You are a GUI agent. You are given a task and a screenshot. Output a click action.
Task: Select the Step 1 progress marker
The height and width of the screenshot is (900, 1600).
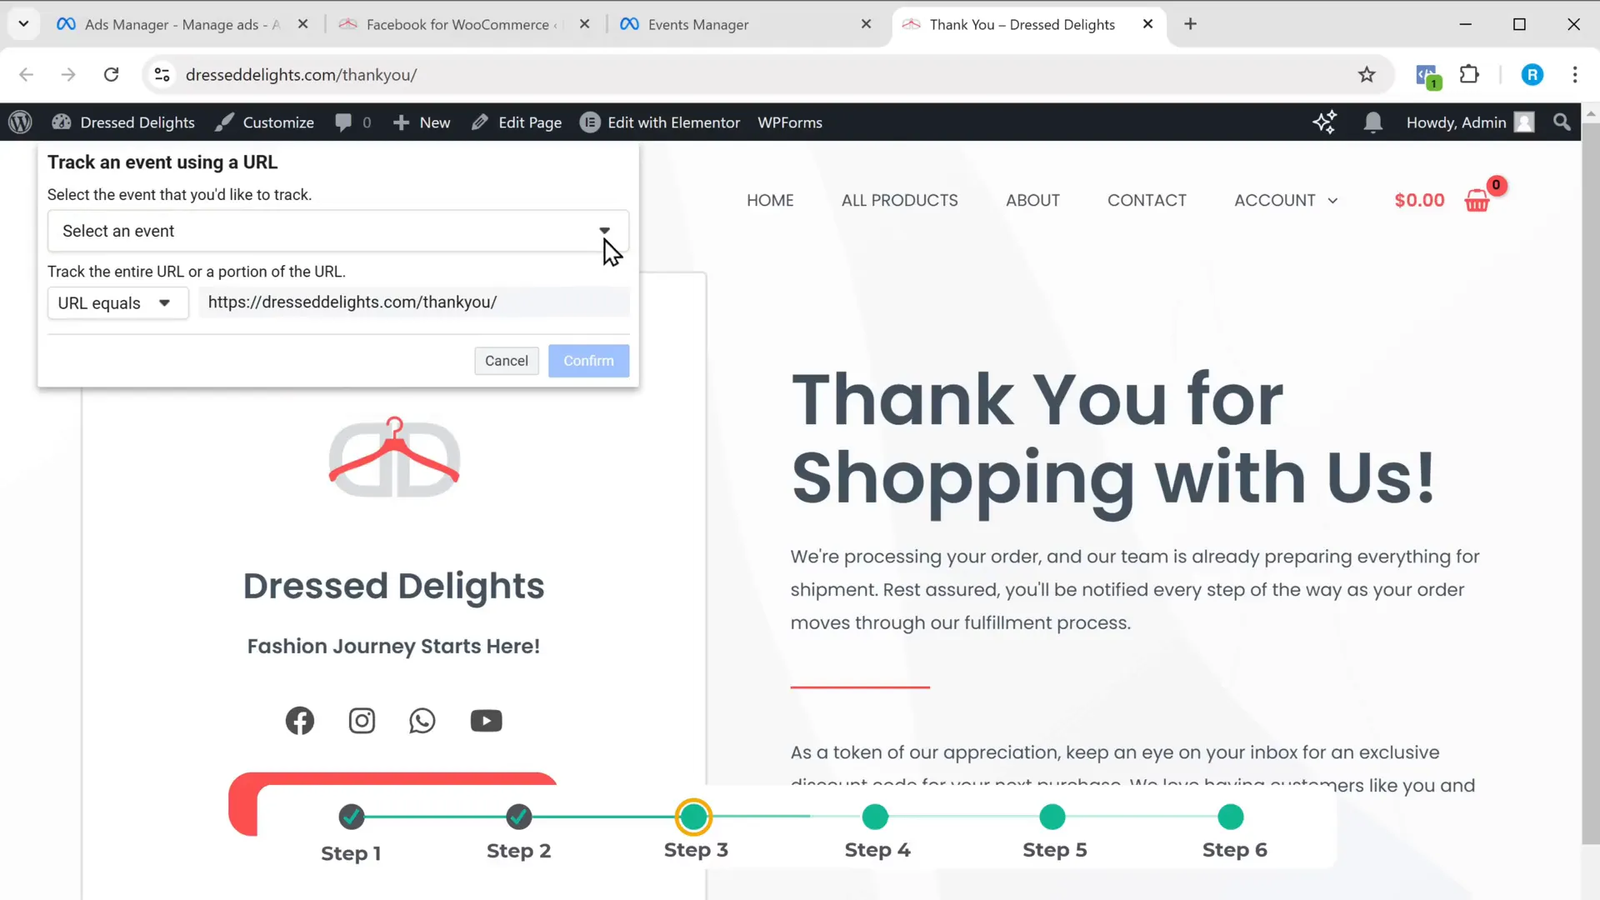pyautogui.click(x=351, y=816)
